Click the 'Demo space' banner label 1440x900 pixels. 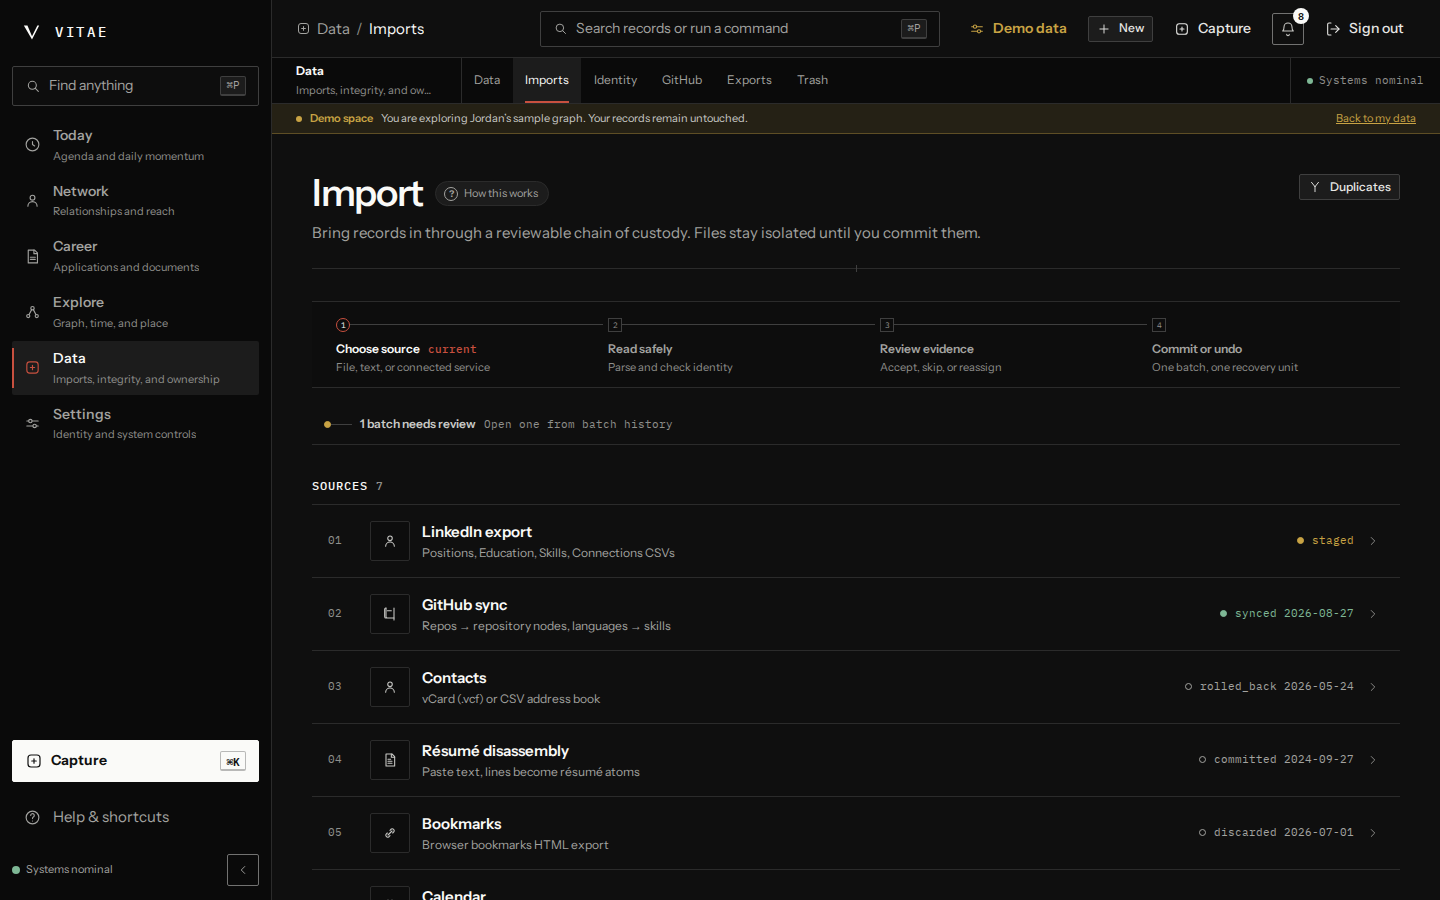[341, 118]
